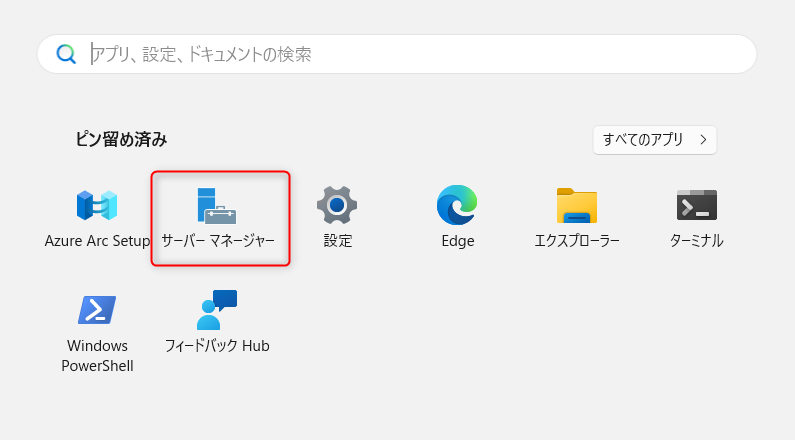The height and width of the screenshot is (440, 795).
Task: Launch the ターミナル app icon
Action: click(x=697, y=205)
